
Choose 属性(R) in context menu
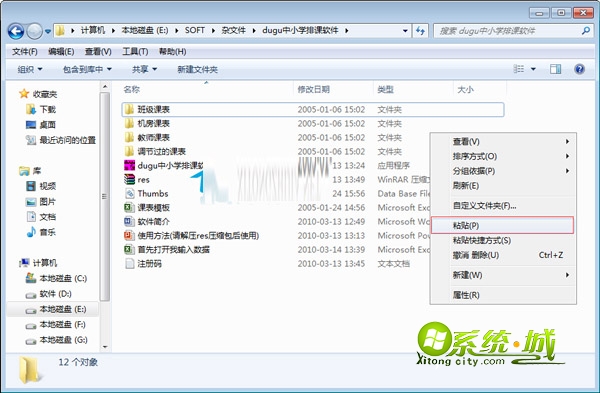tap(503, 295)
